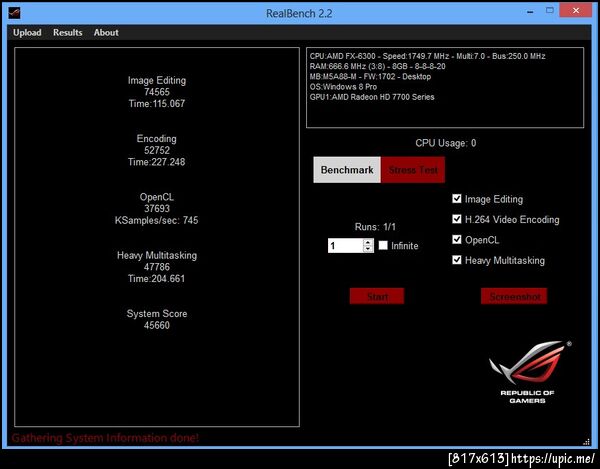Click the OpenCL score 37693
Image resolution: width=600 pixels, height=469 pixels.
pos(157,208)
